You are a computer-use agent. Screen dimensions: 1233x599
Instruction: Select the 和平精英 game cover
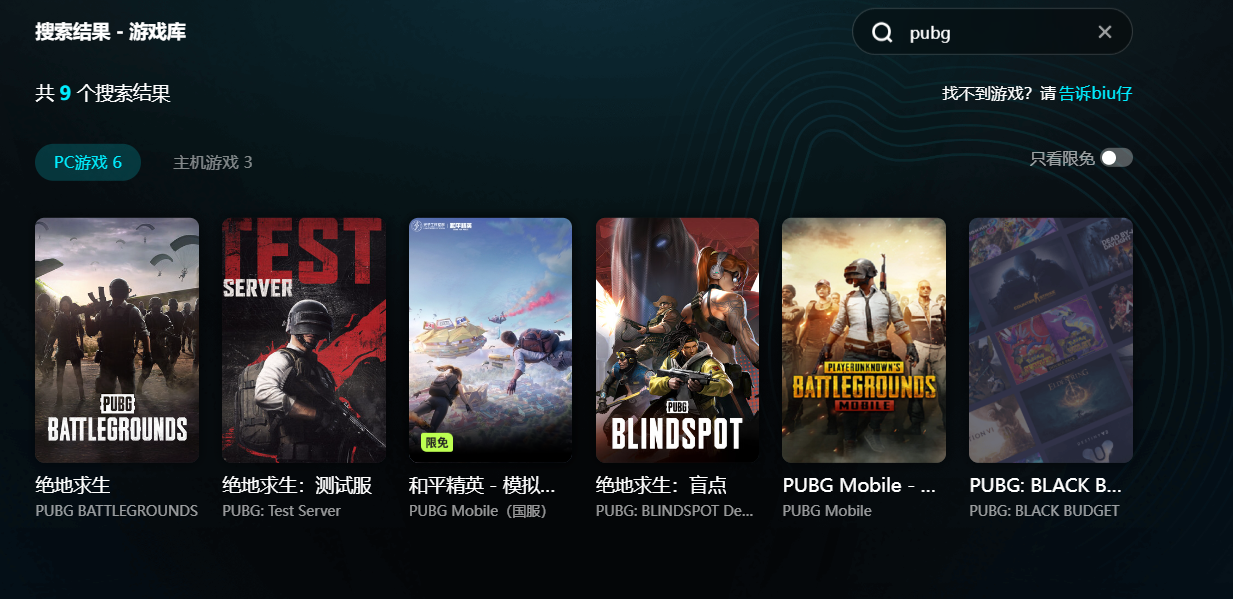490,340
